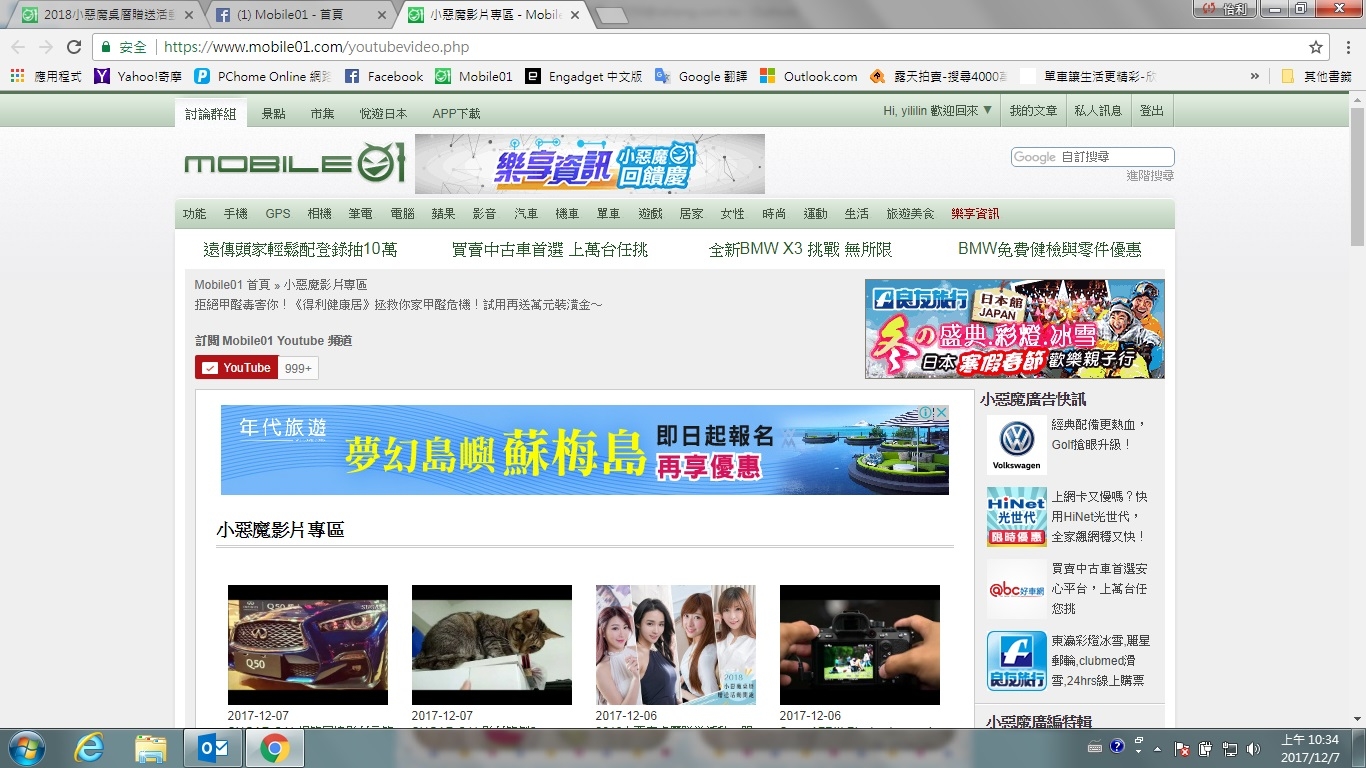Select the 景點 top tab
Image resolution: width=1366 pixels, height=768 pixels.
(x=274, y=113)
